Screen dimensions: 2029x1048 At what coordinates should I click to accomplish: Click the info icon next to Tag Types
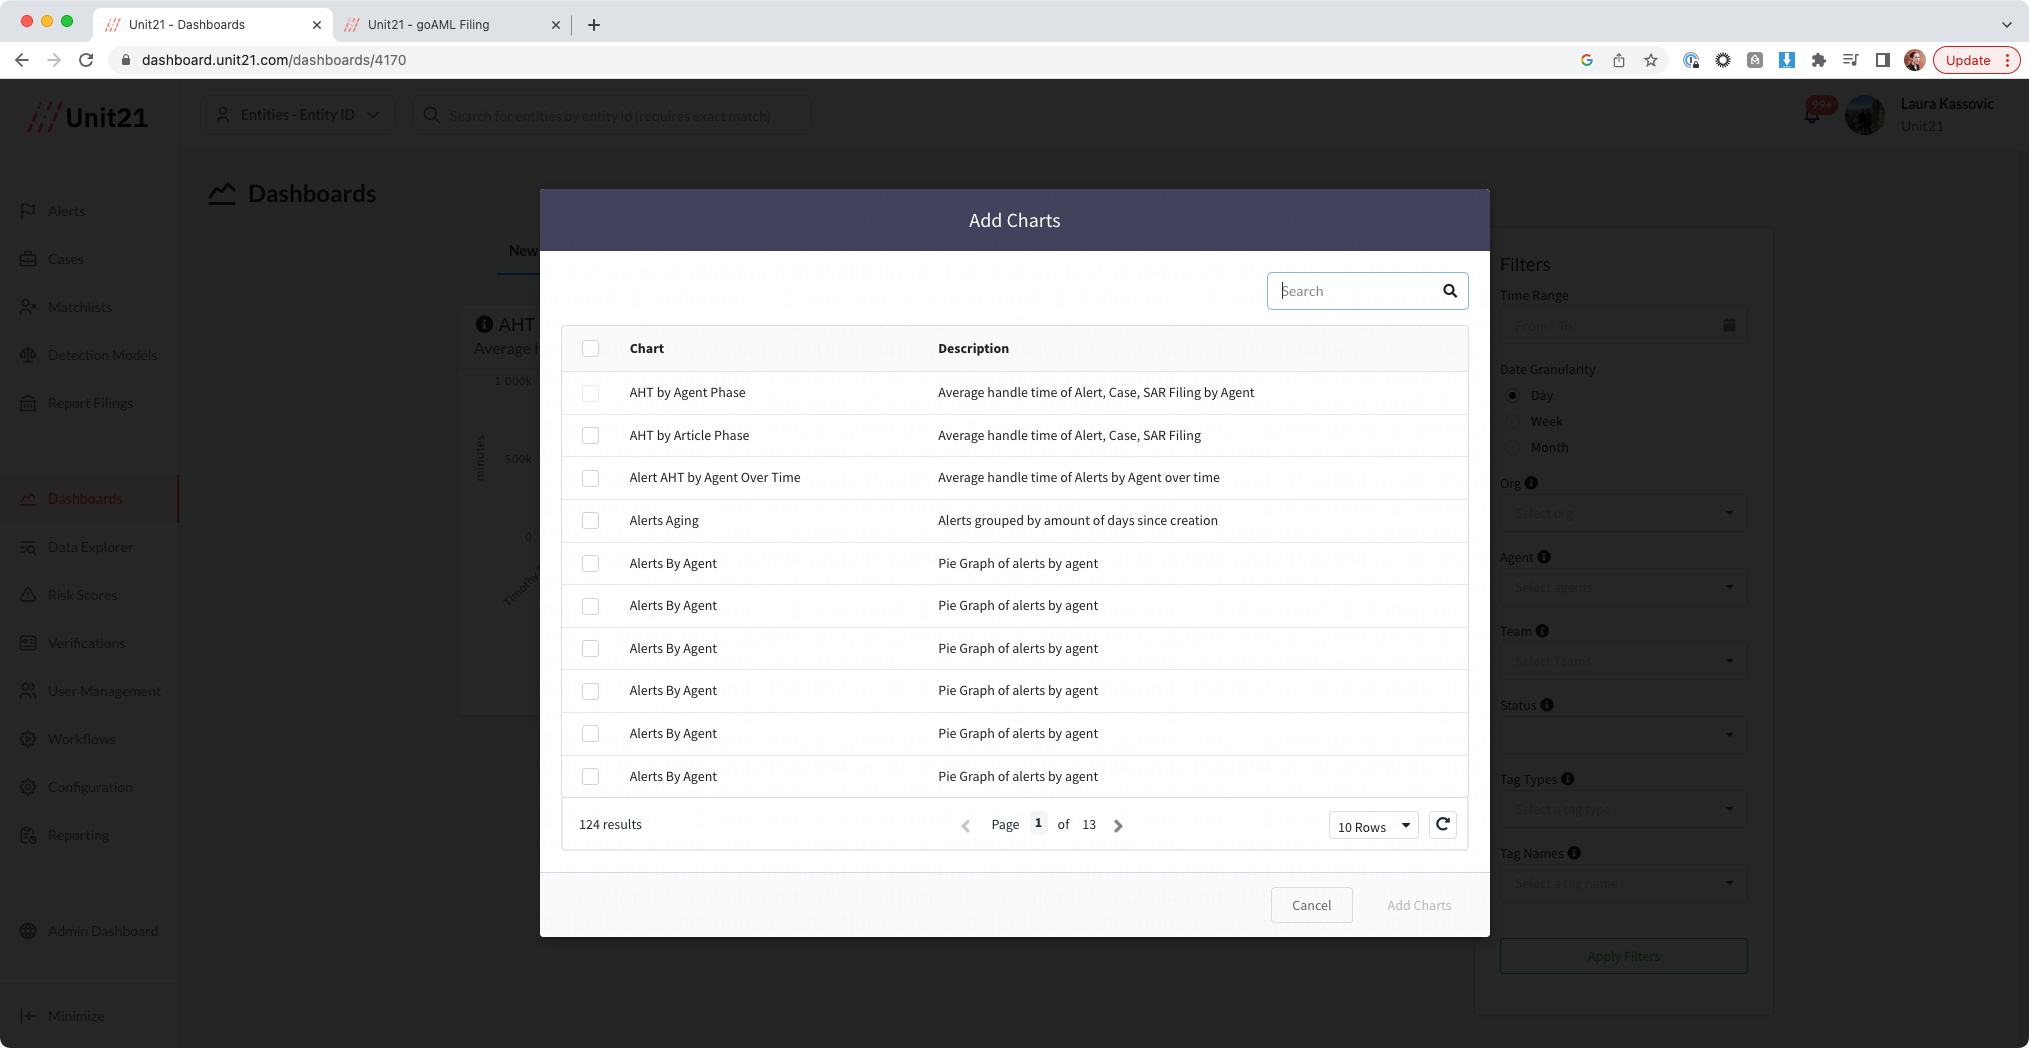click(x=1567, y=779)
